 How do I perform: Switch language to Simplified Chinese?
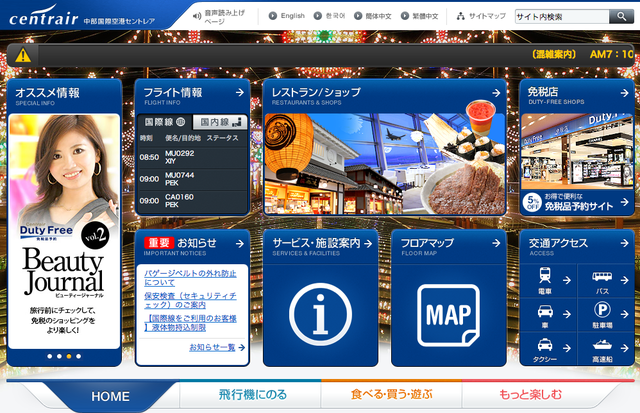tap(373, 16)
